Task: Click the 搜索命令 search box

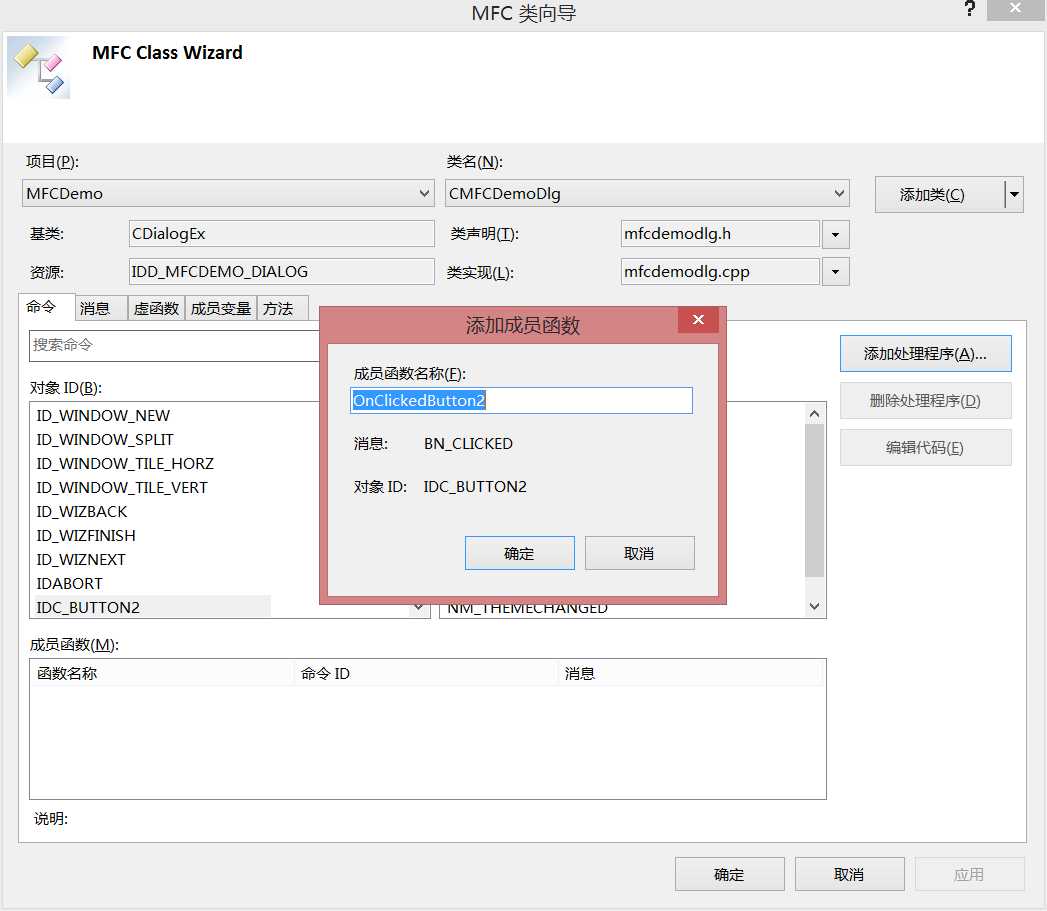Action: coord(175,345)
